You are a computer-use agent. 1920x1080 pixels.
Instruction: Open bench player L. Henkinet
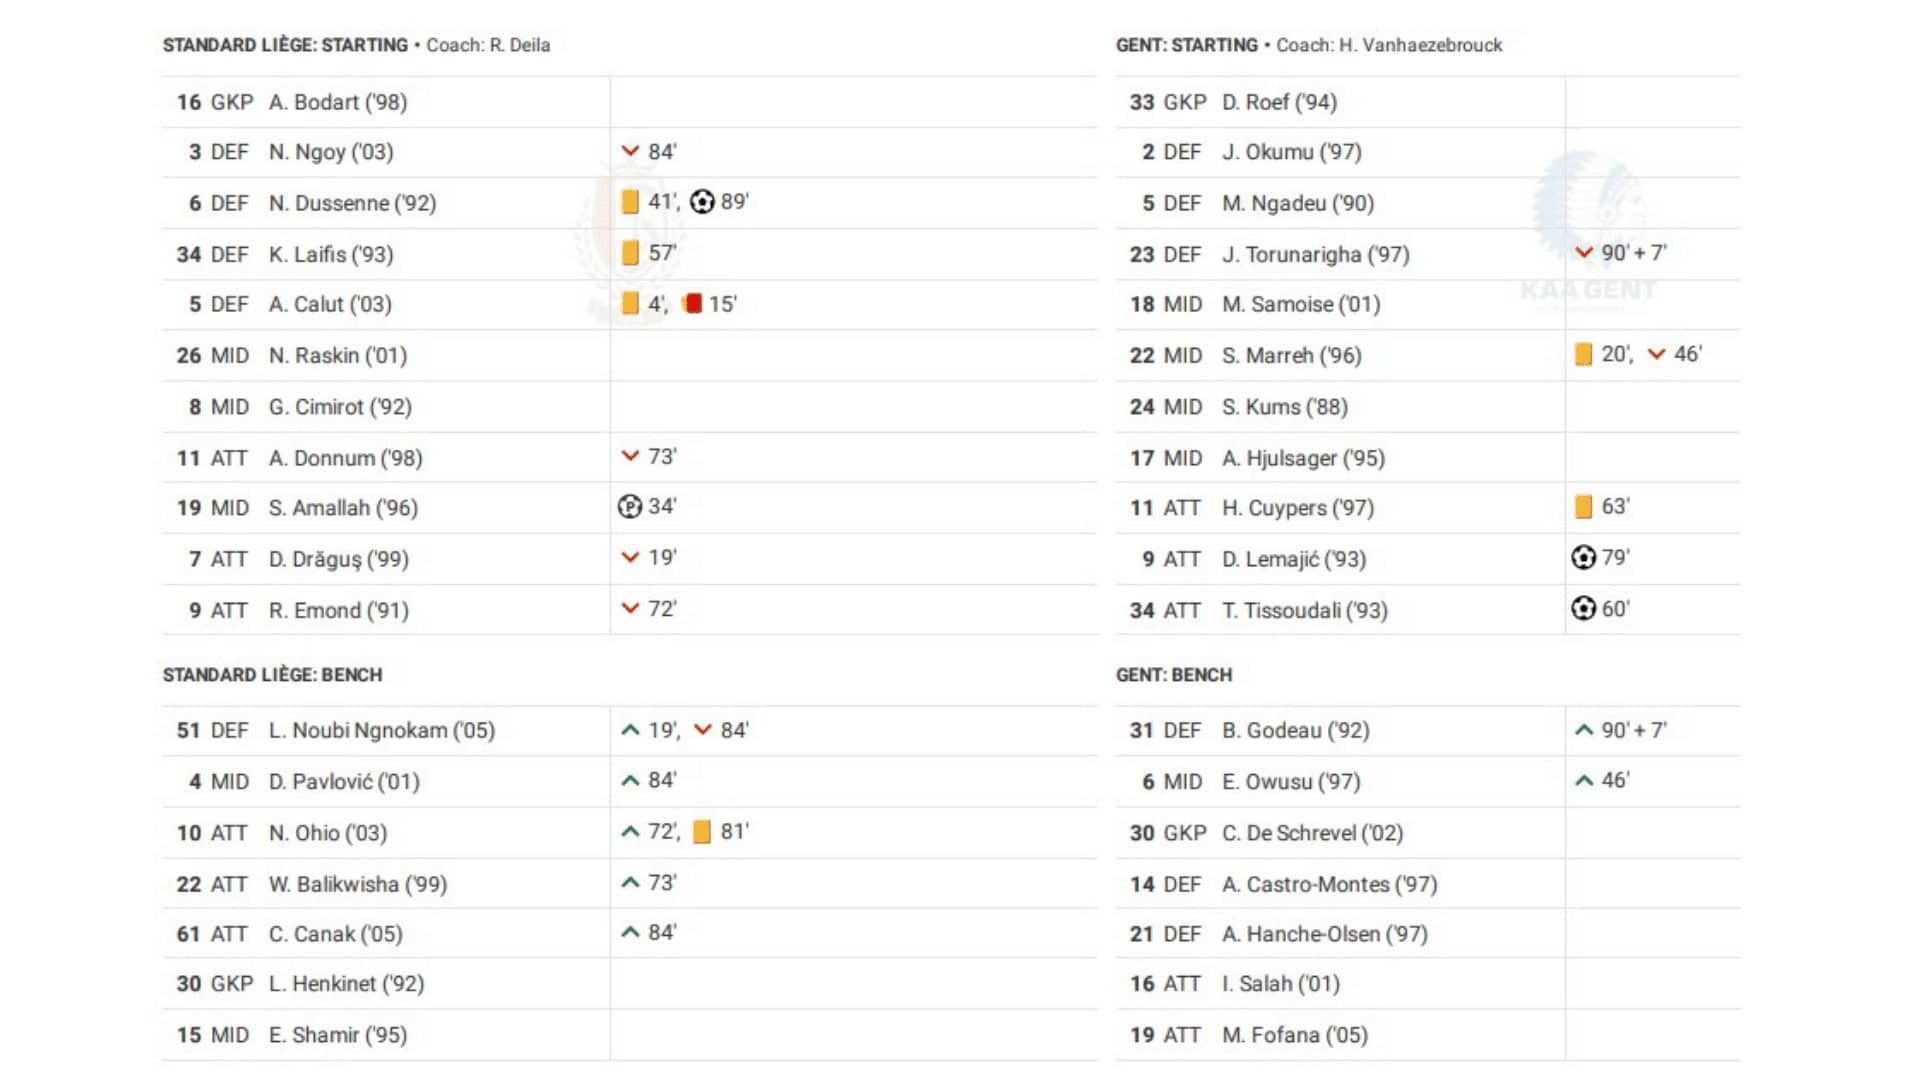click(x=346, y=984)
